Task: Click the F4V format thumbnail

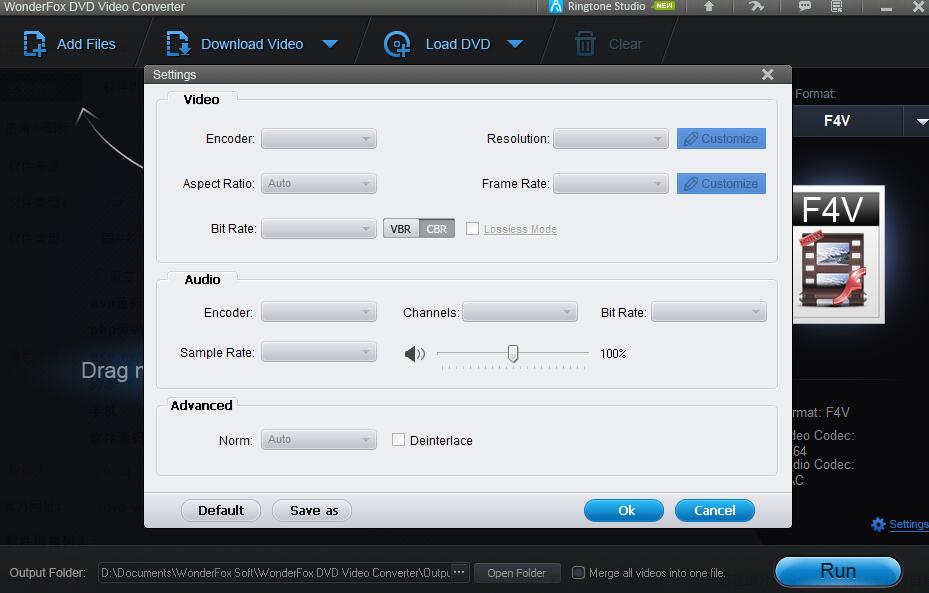Action: click(x=838, y=254)
